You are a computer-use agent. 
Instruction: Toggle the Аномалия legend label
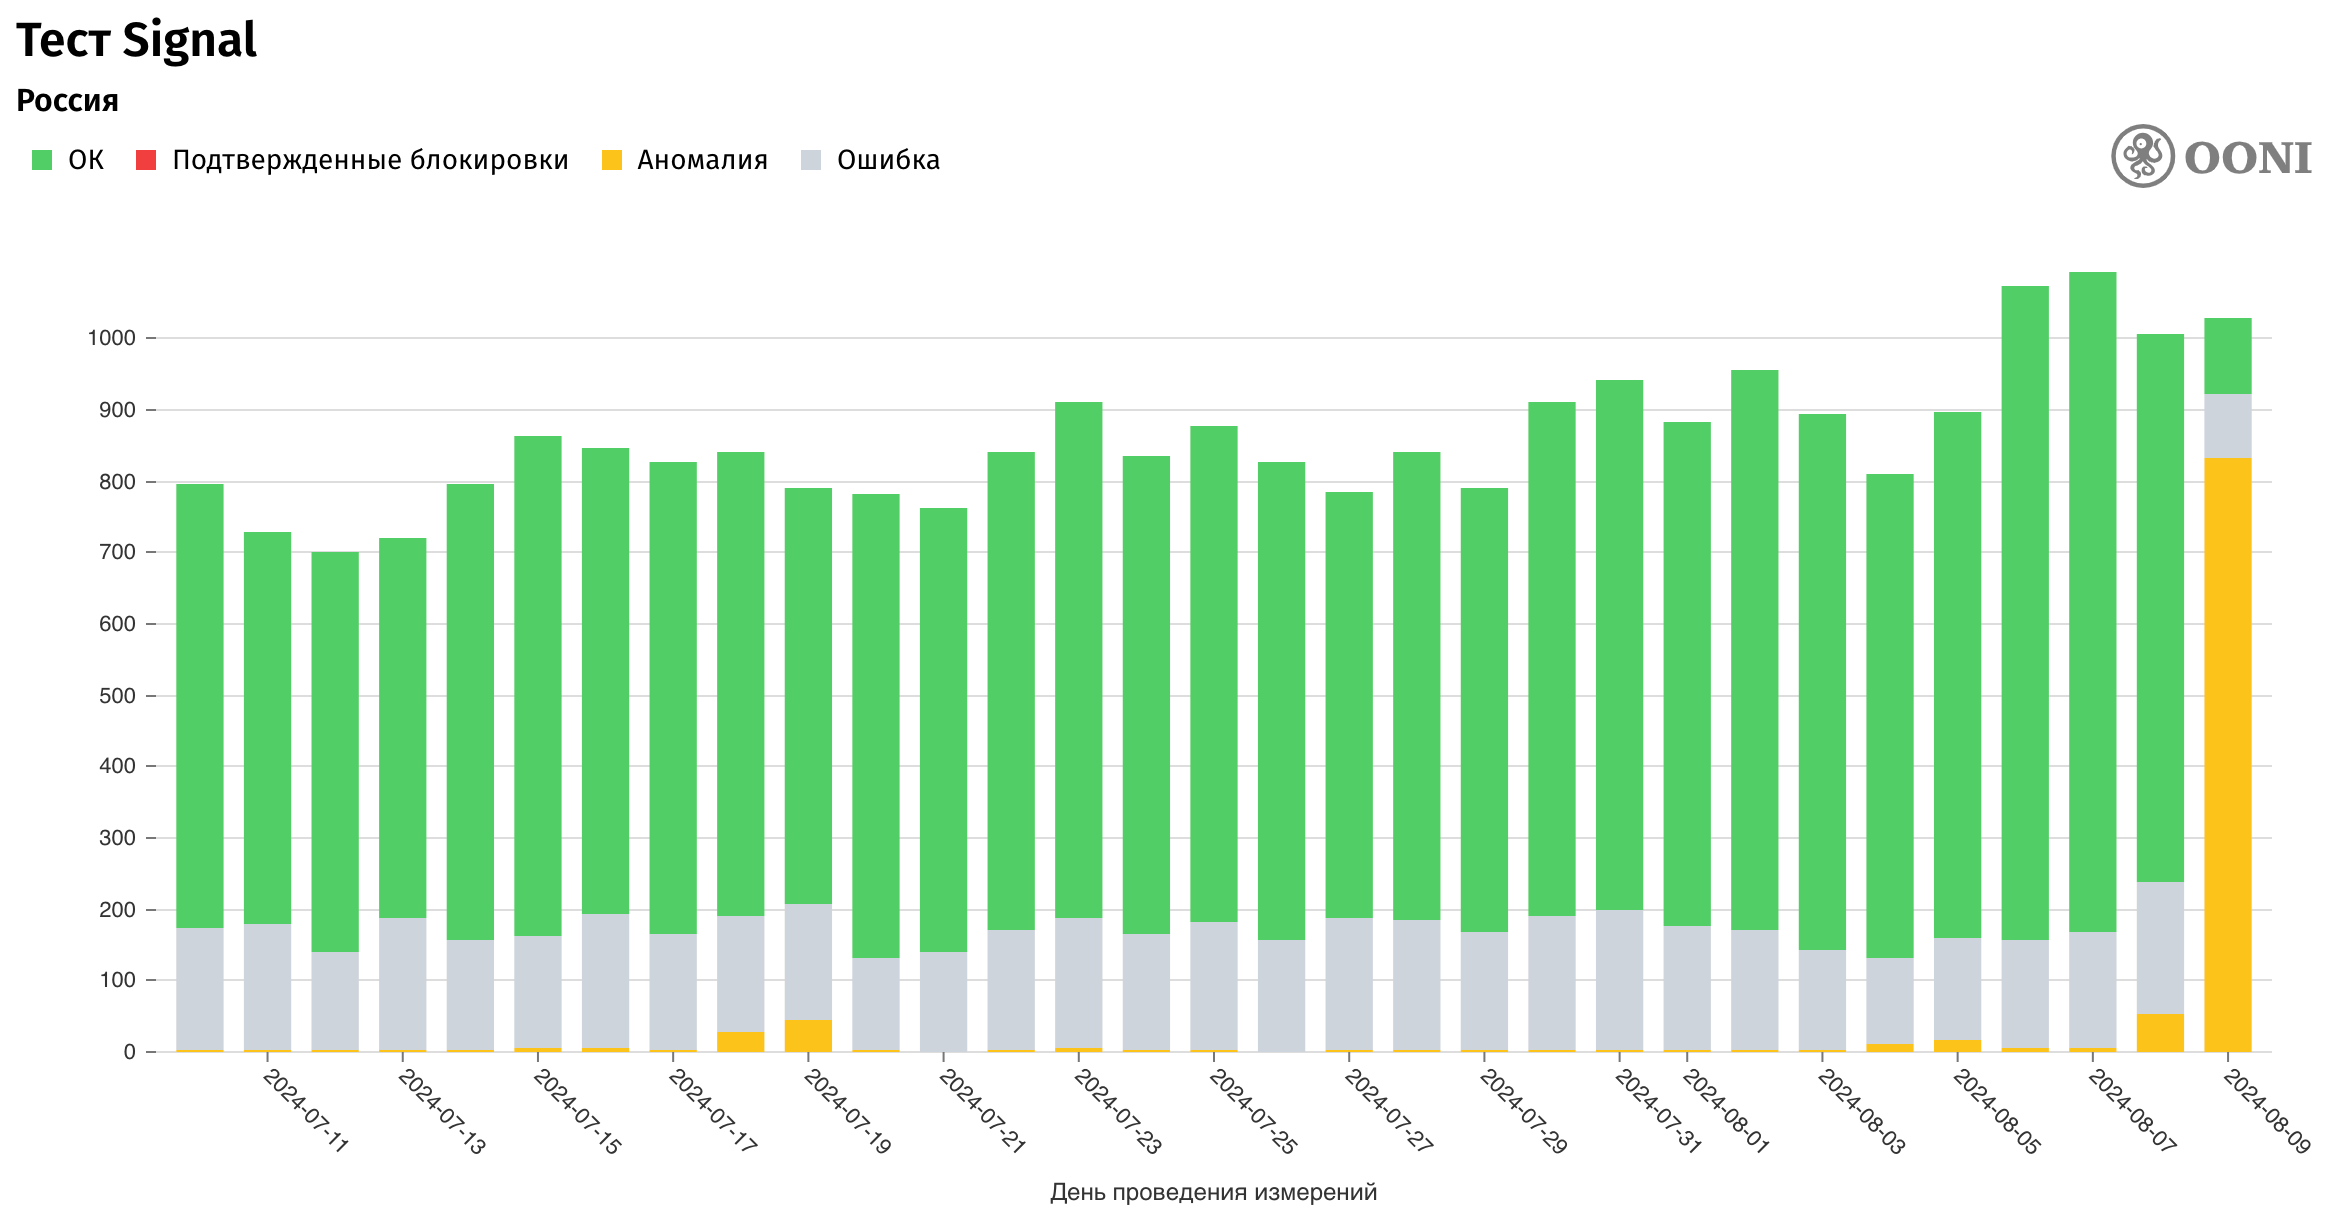coord(702,160)
